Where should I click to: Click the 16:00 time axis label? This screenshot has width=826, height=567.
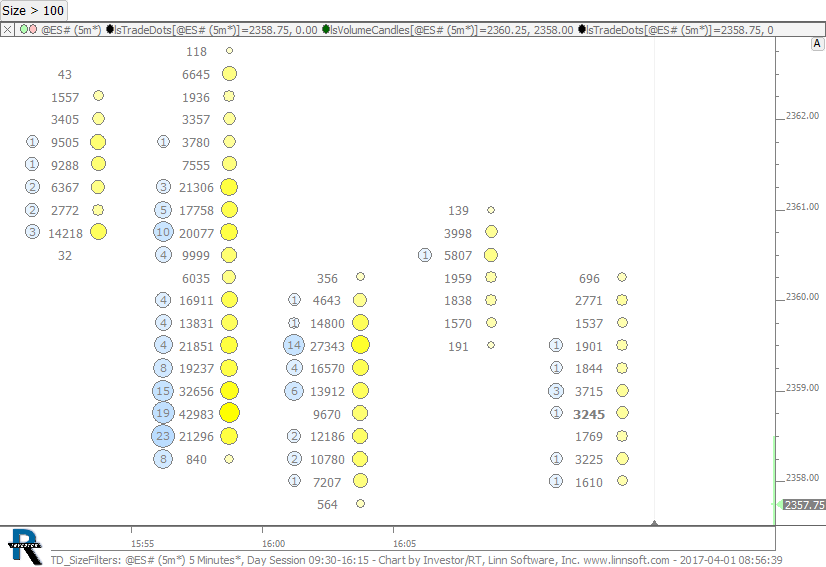pos(273,543)
